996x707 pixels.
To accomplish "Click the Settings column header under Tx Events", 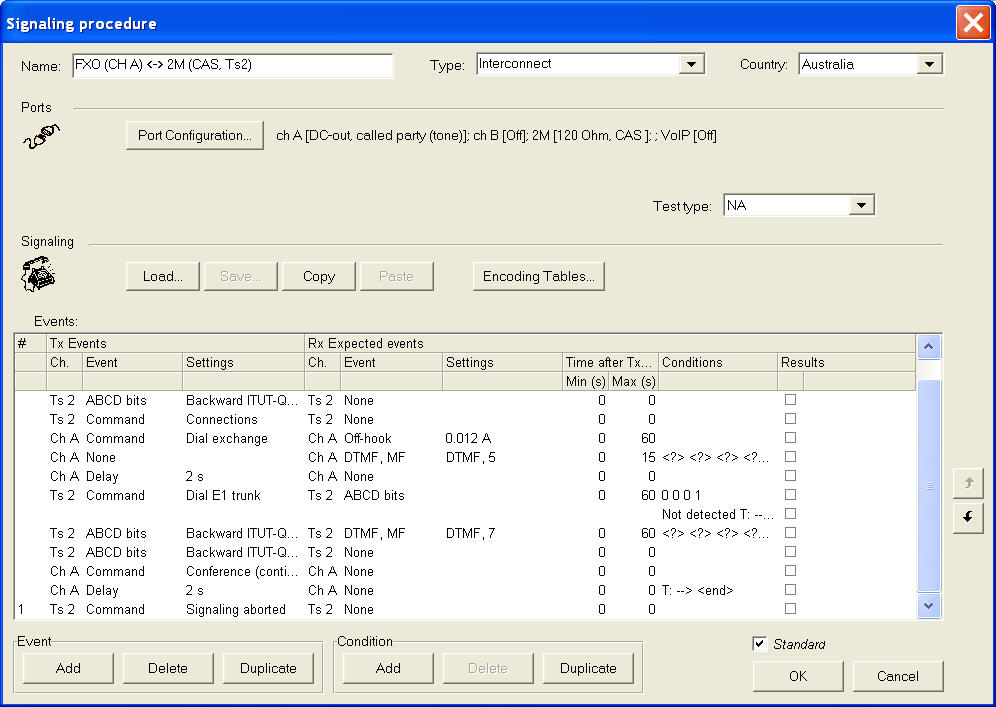I will (243, 362).
